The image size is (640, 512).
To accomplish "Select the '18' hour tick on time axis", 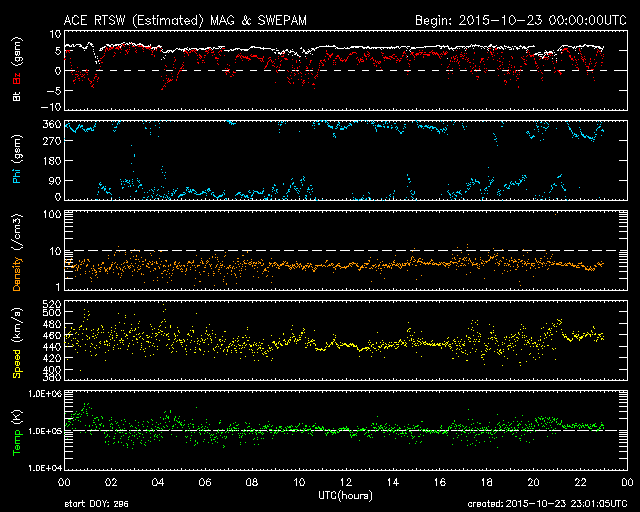I will [485, 481].
